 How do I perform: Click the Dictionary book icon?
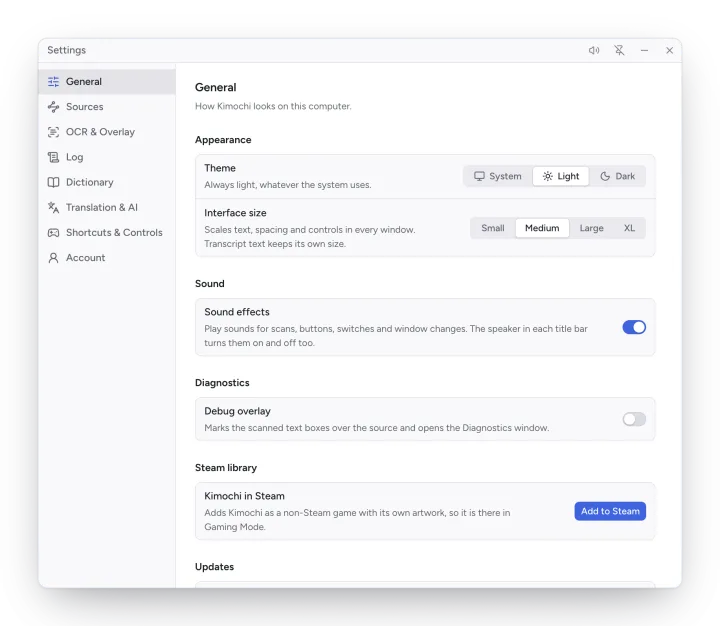pos(53,182)
